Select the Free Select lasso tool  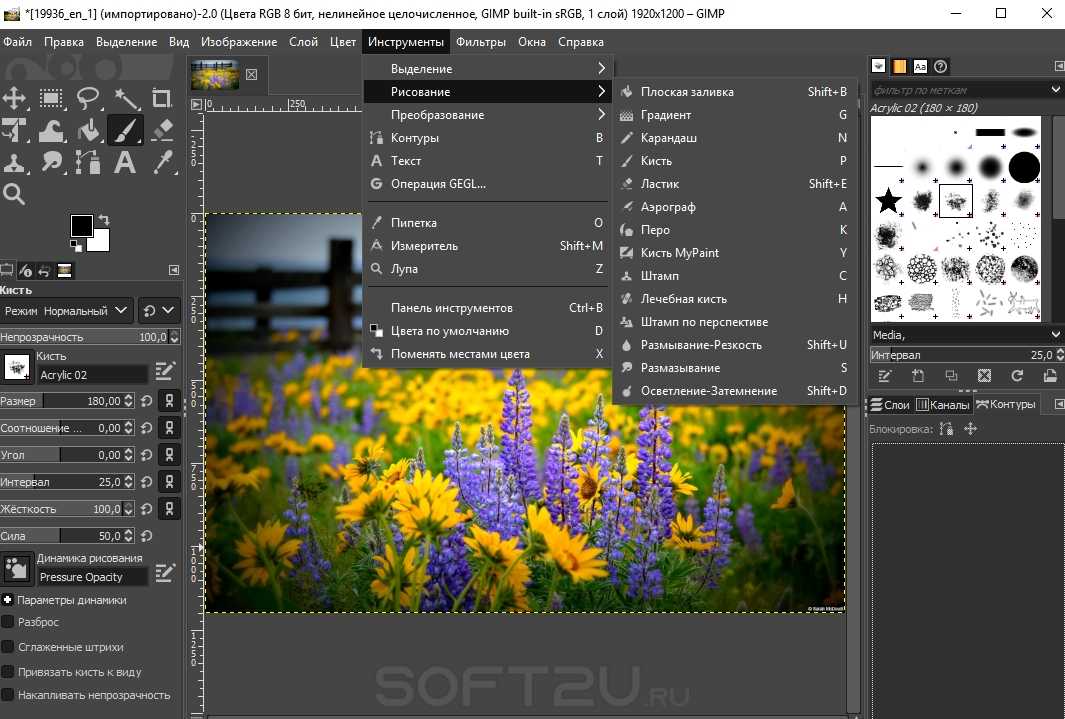coord(88,98)
